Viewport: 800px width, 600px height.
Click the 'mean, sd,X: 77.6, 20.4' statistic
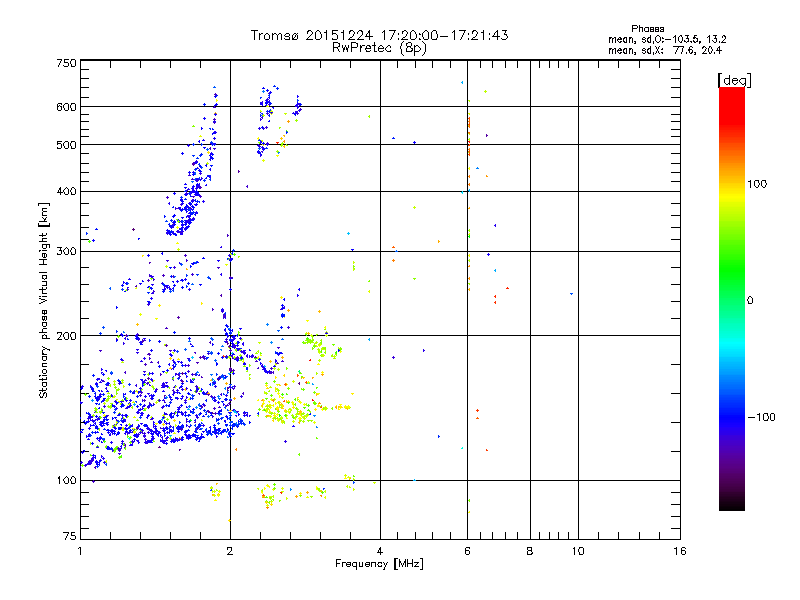coord(665,50)
